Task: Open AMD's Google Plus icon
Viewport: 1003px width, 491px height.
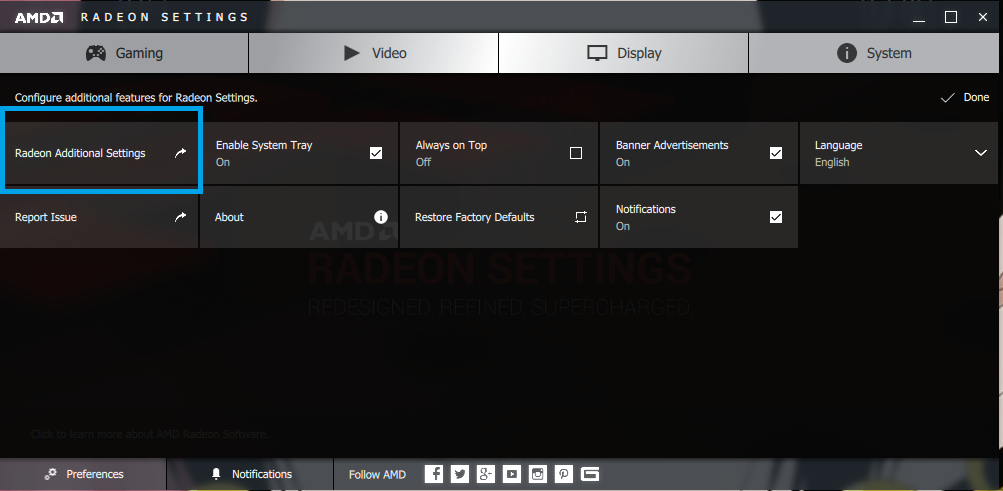Action: click(486, 474)
